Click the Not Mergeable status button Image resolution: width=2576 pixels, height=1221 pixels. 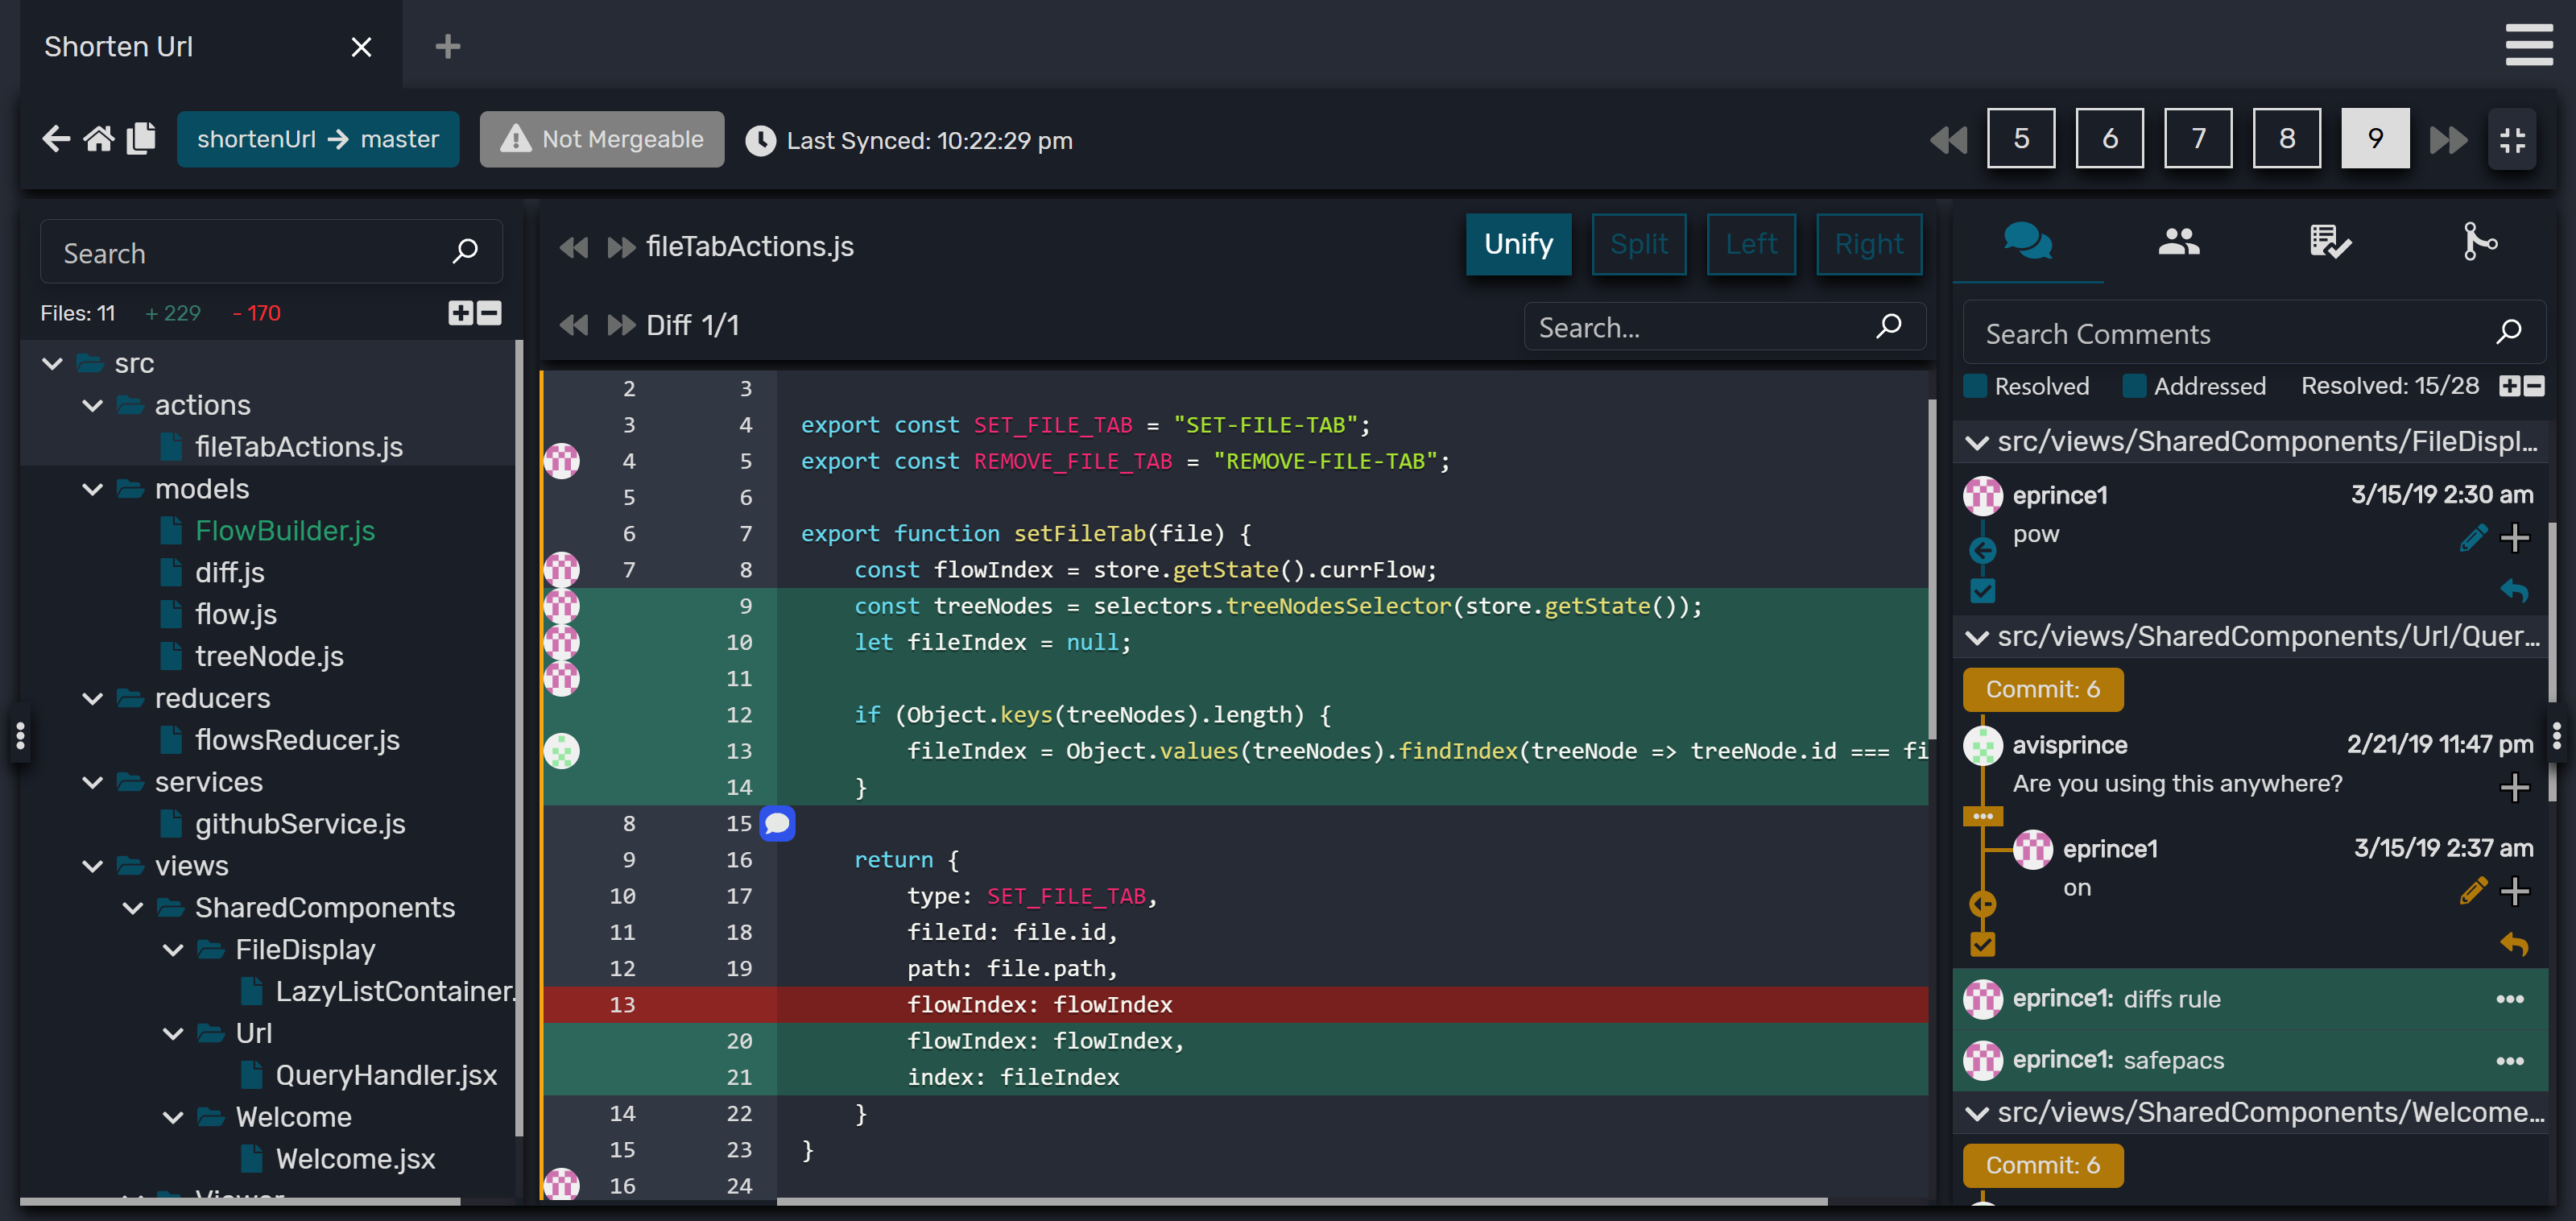(x=602, y=139)
